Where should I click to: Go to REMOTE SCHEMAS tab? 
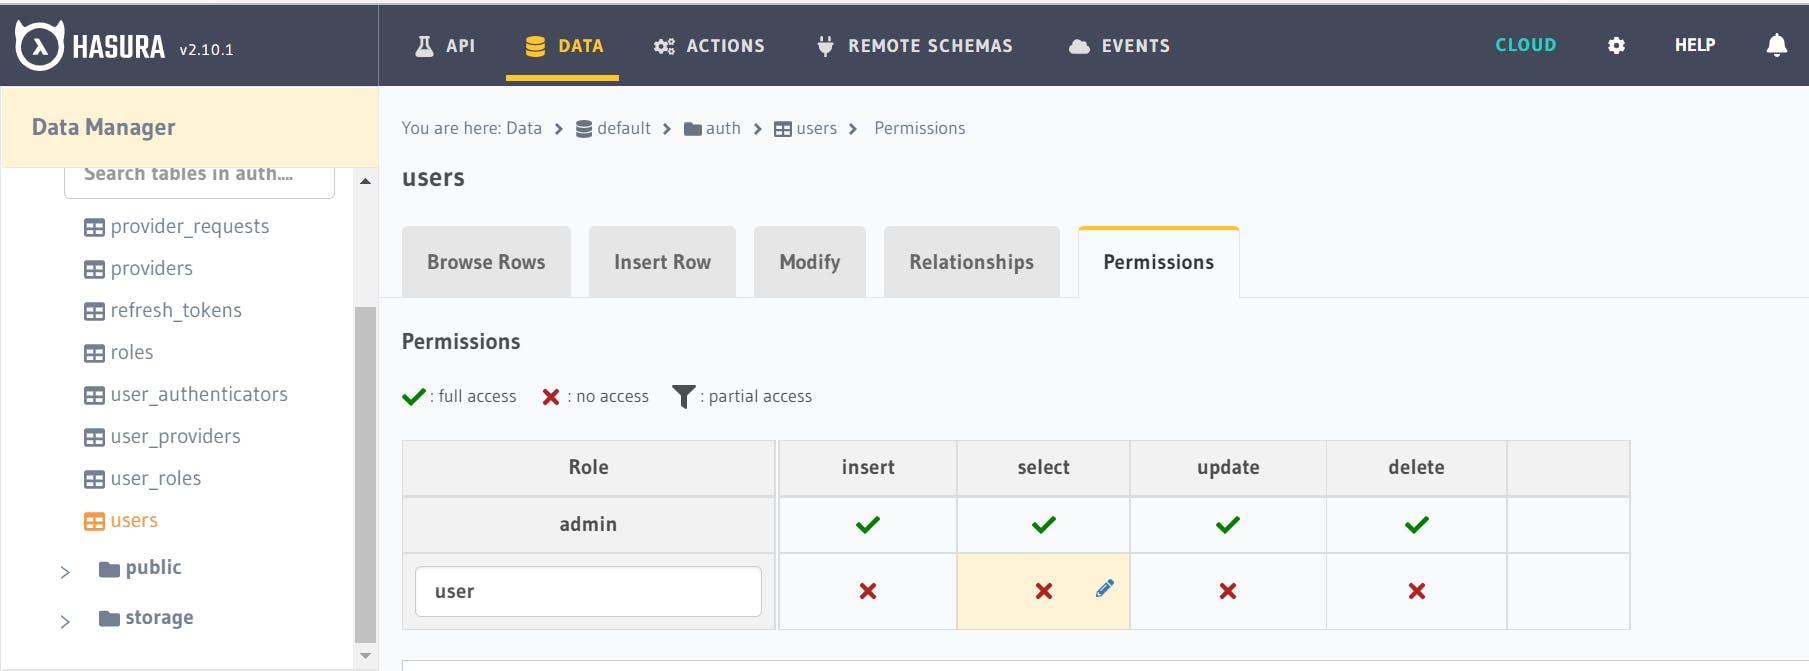coord(914,46)
